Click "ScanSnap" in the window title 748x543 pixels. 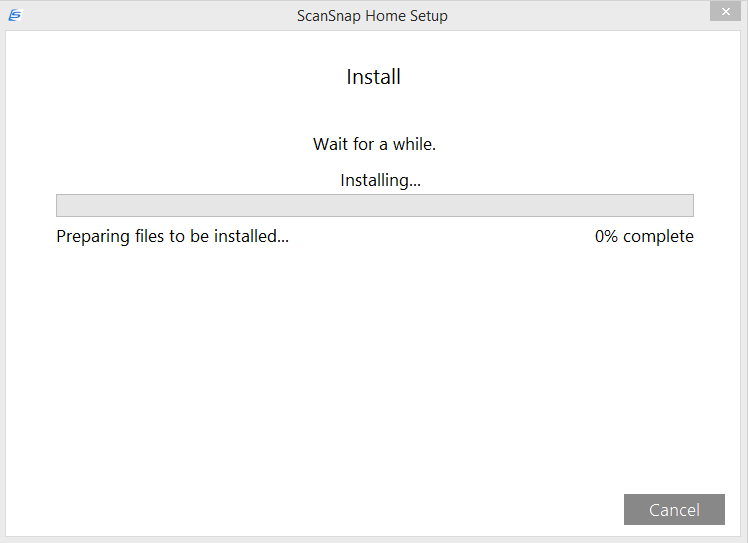[327, 16]
